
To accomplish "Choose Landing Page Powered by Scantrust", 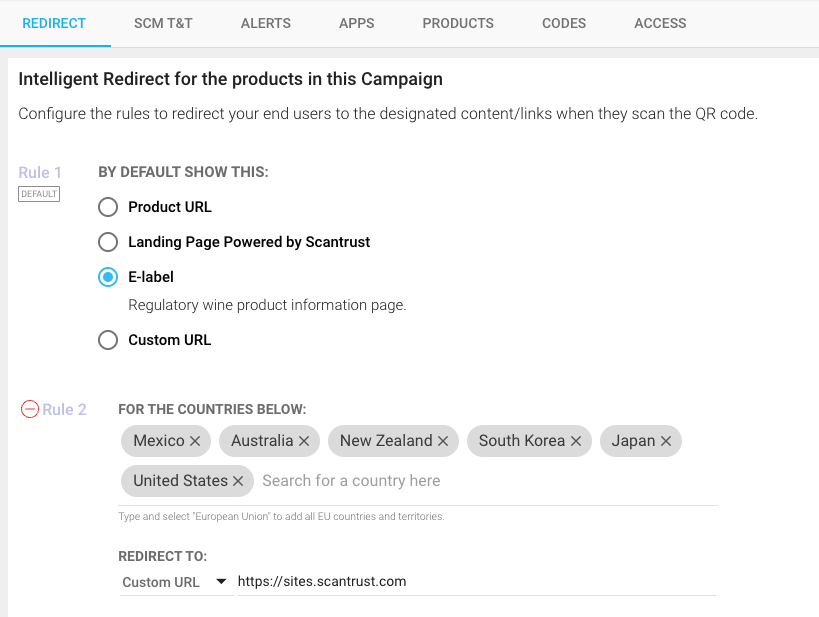I will coord(108,242).
